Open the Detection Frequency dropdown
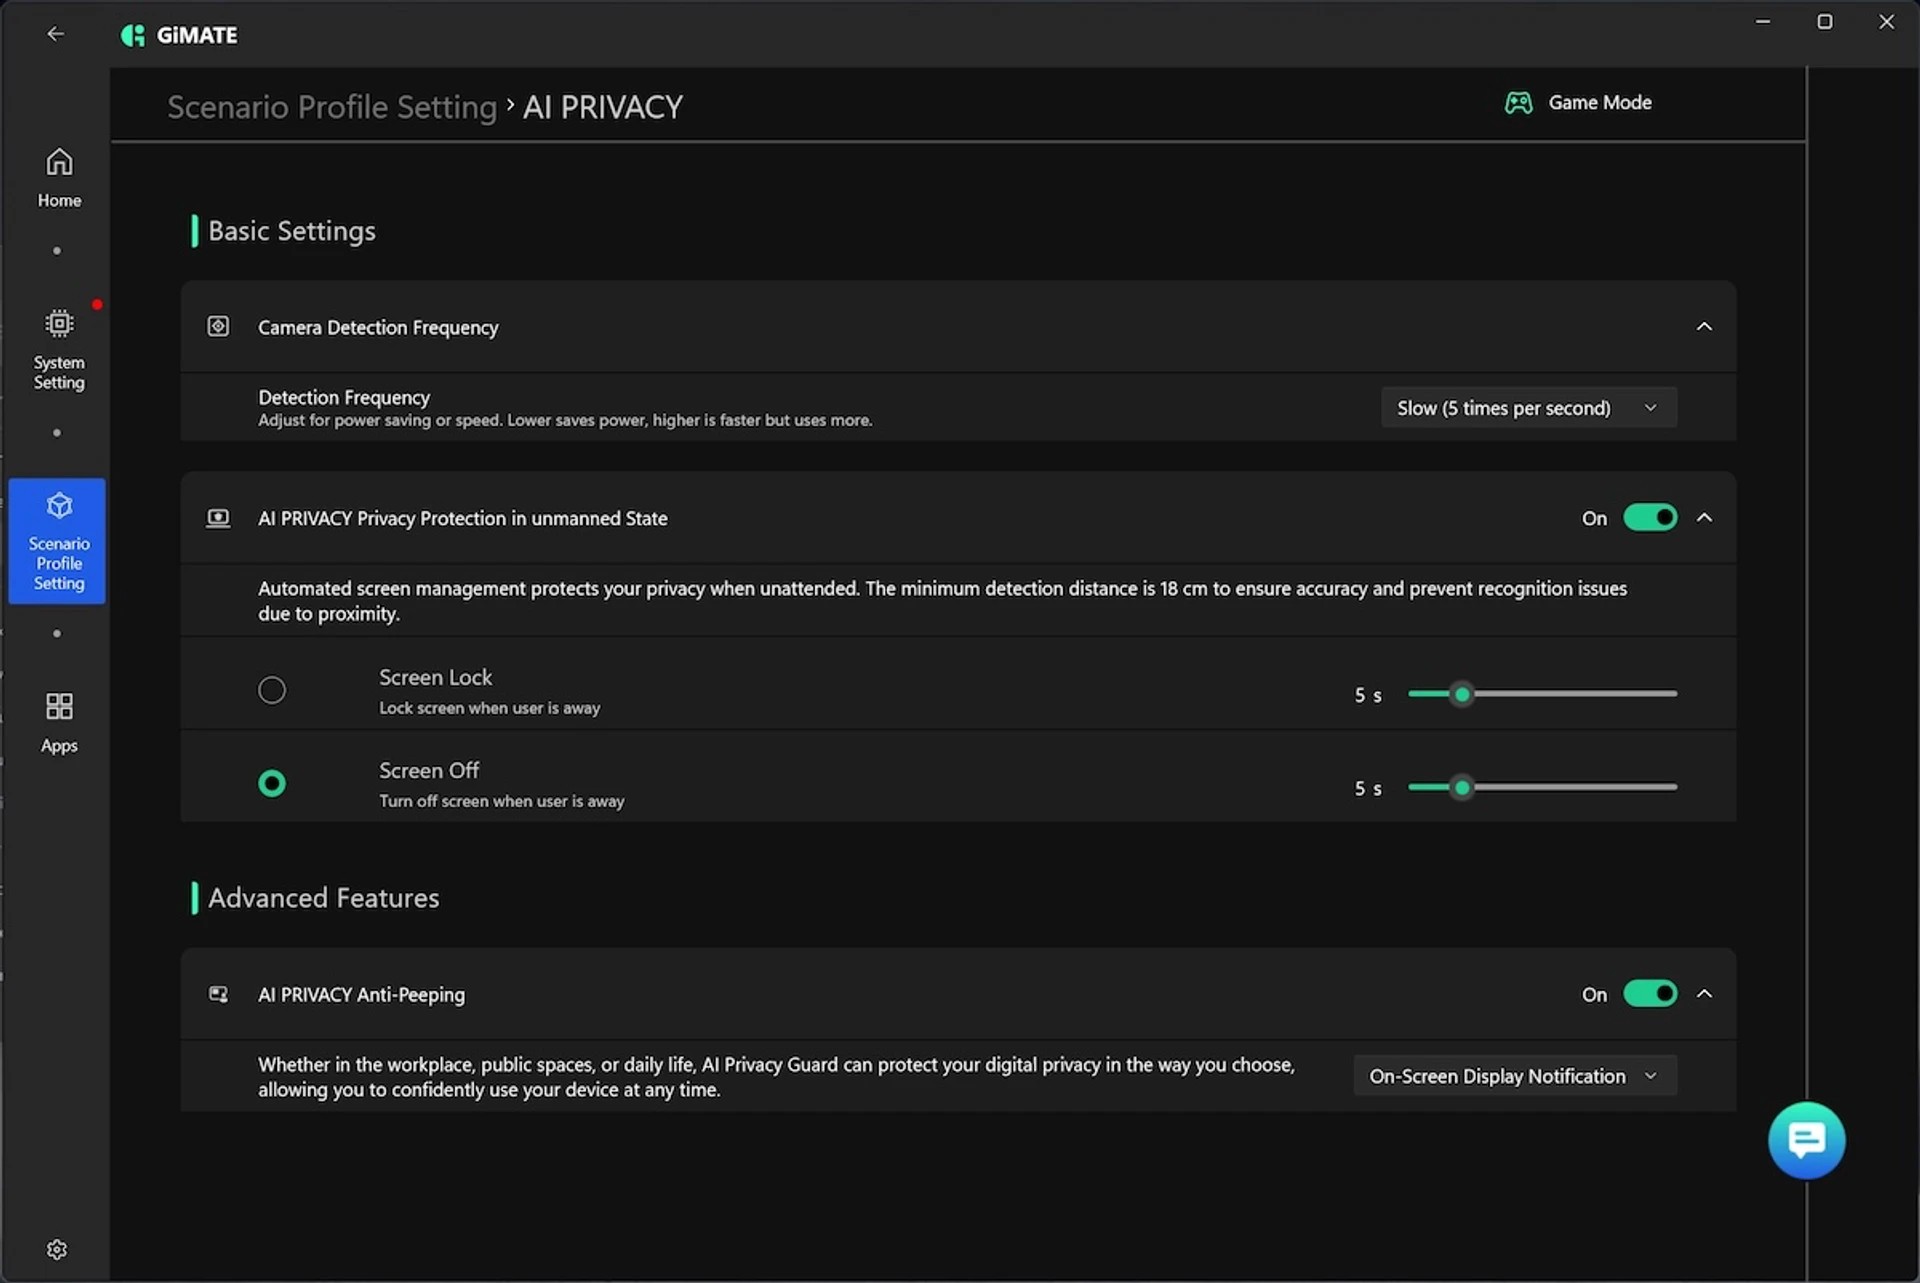1920x1283 pixels. point(1527,408)
